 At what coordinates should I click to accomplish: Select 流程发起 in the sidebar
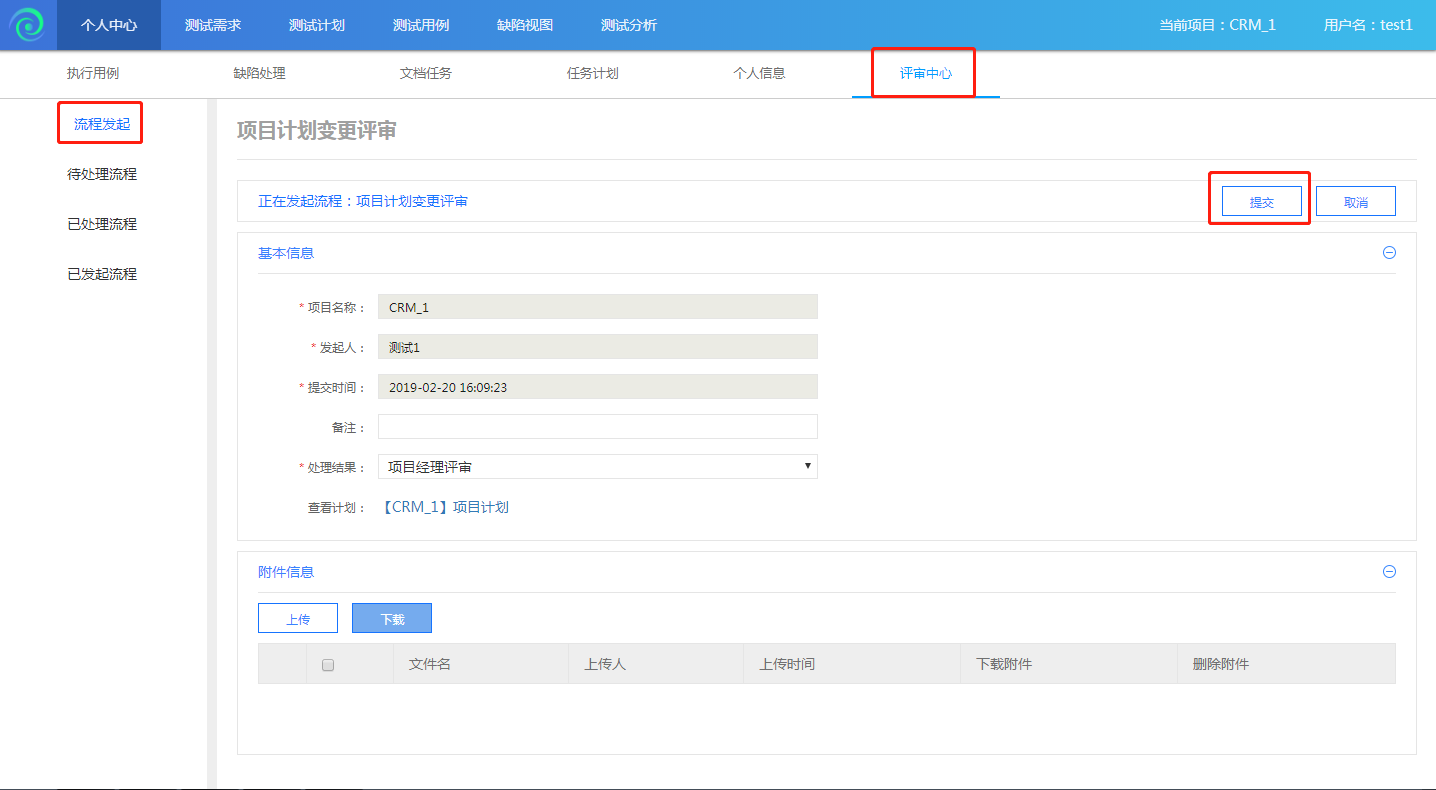pos(102,124)
